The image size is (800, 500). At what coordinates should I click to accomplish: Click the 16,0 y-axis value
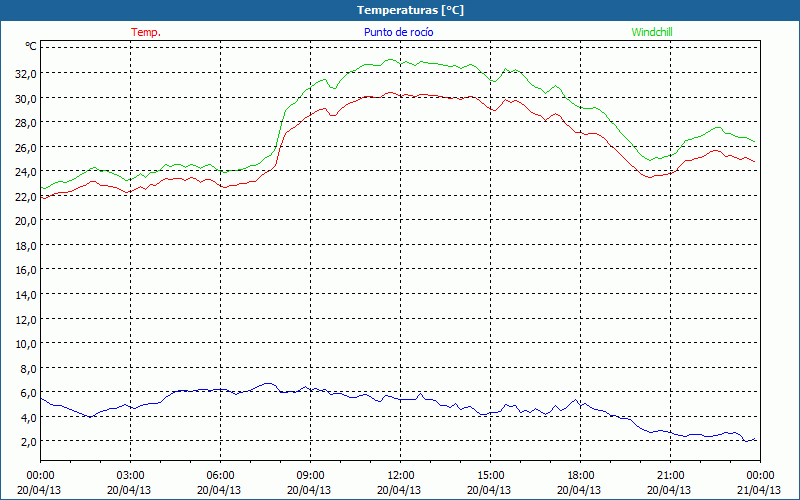[x=27, y=270]
